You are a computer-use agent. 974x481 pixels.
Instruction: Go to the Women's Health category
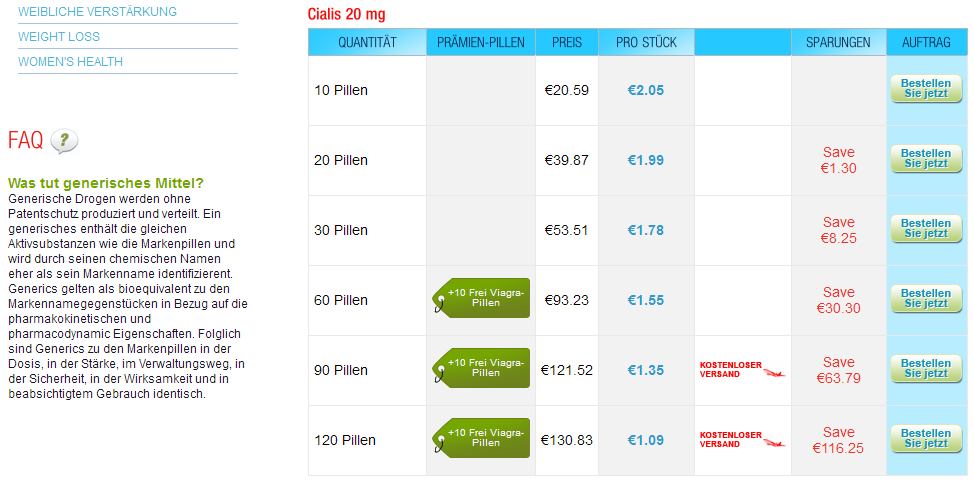(70, 62)
